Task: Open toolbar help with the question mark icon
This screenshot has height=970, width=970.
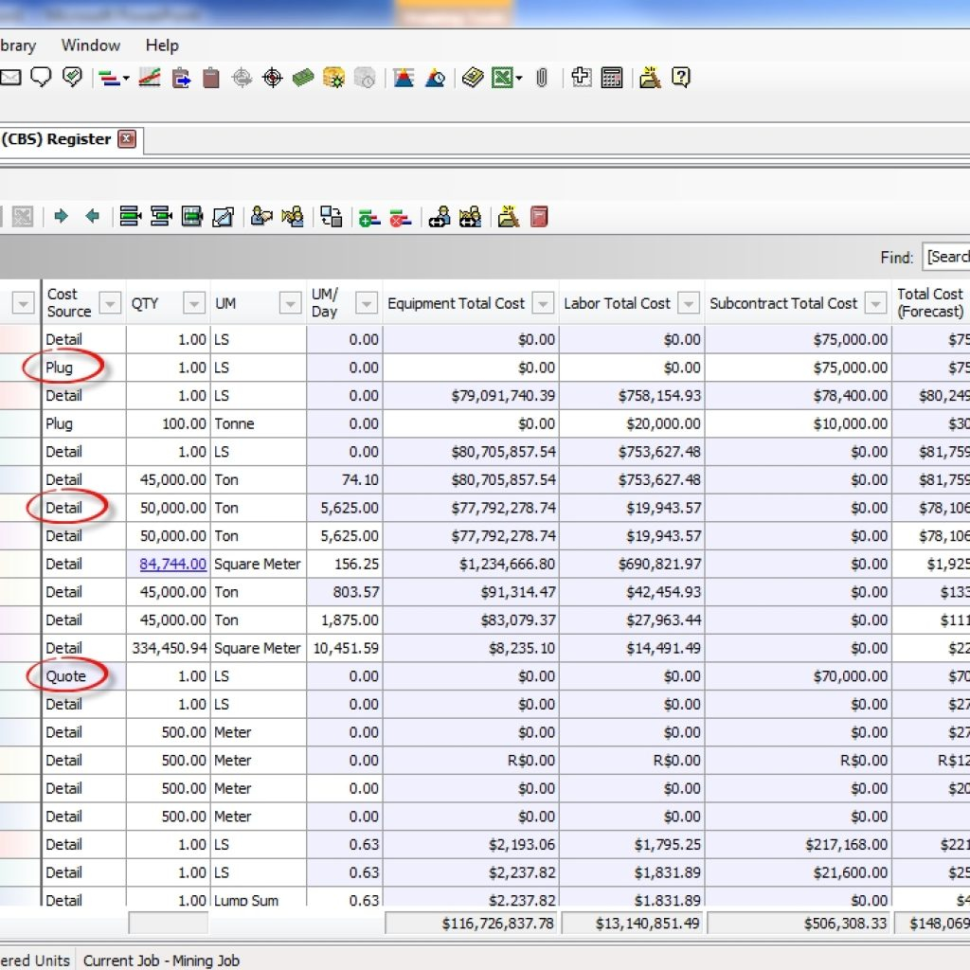Action: pyautogui.click(x=681, y=77)
